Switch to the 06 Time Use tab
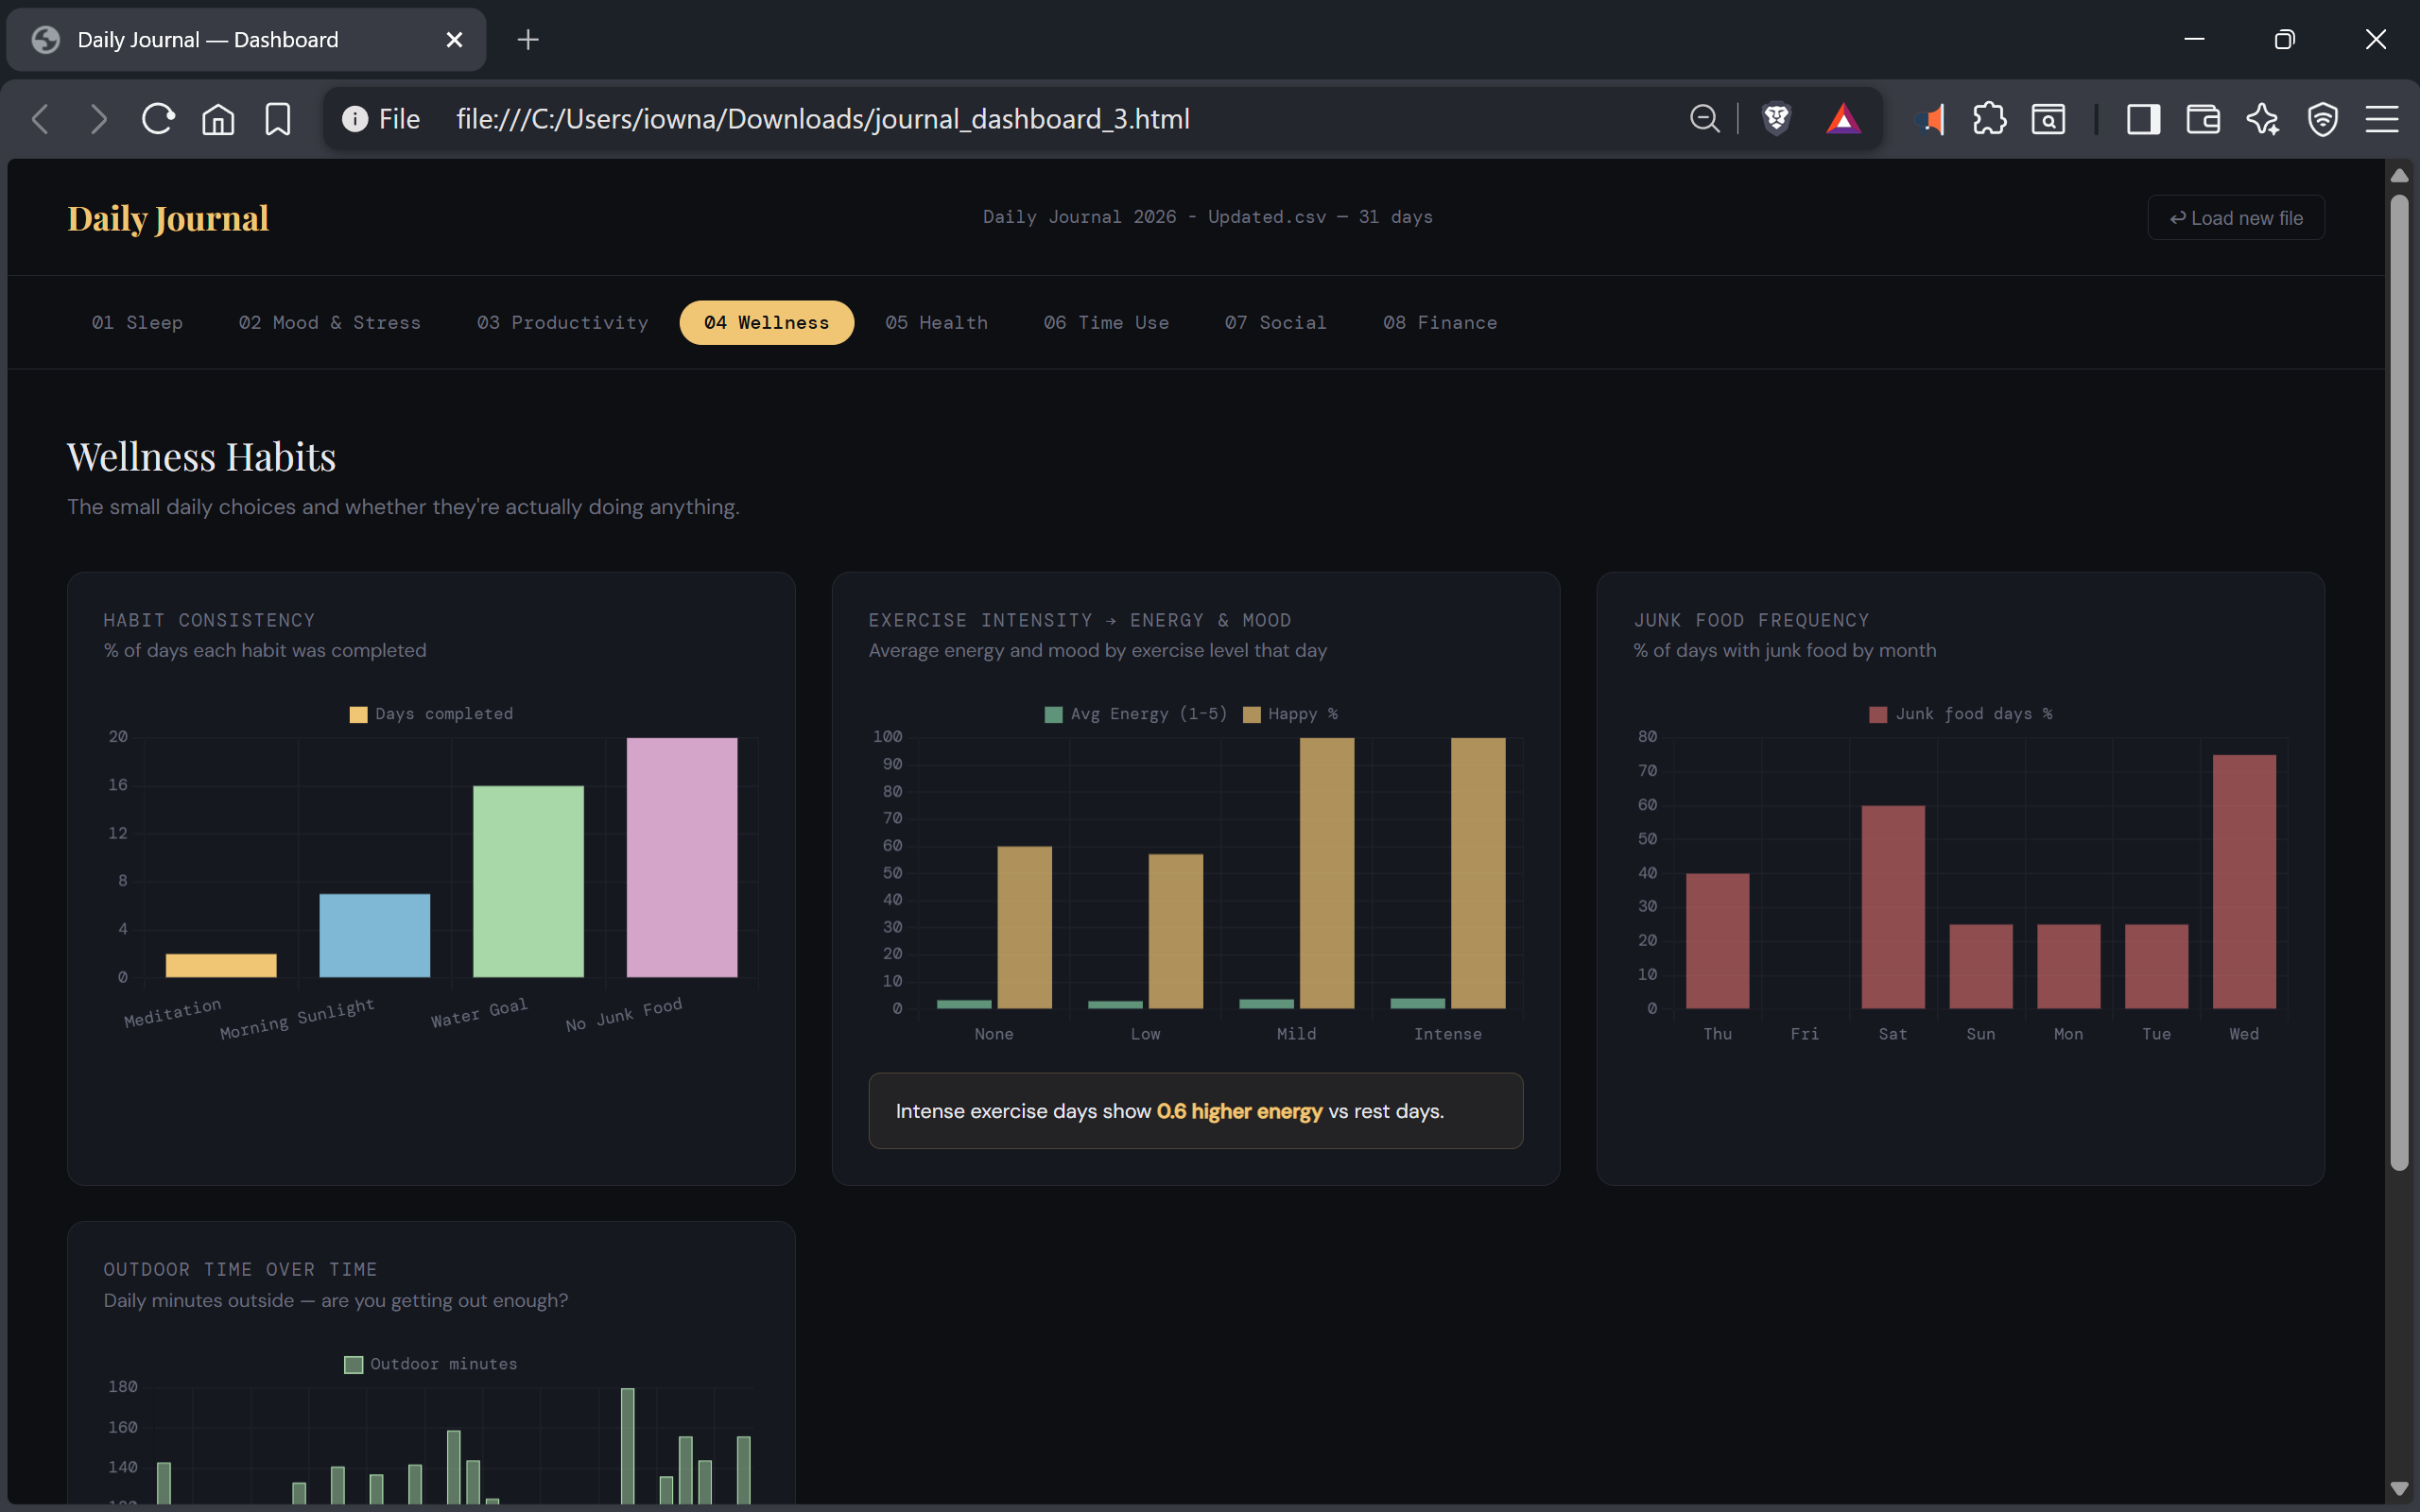Screen dimensions: 2420x1512 (x=1106, y=322)
